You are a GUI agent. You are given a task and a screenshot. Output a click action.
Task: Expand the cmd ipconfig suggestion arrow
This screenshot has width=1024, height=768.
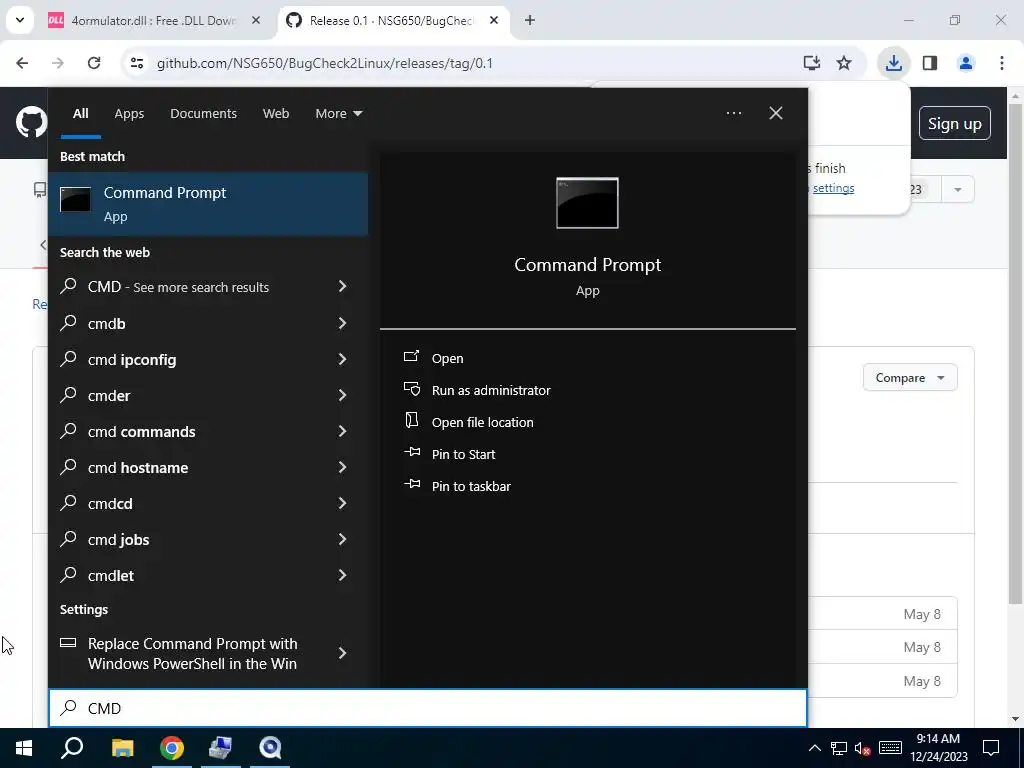coord(342,359)
